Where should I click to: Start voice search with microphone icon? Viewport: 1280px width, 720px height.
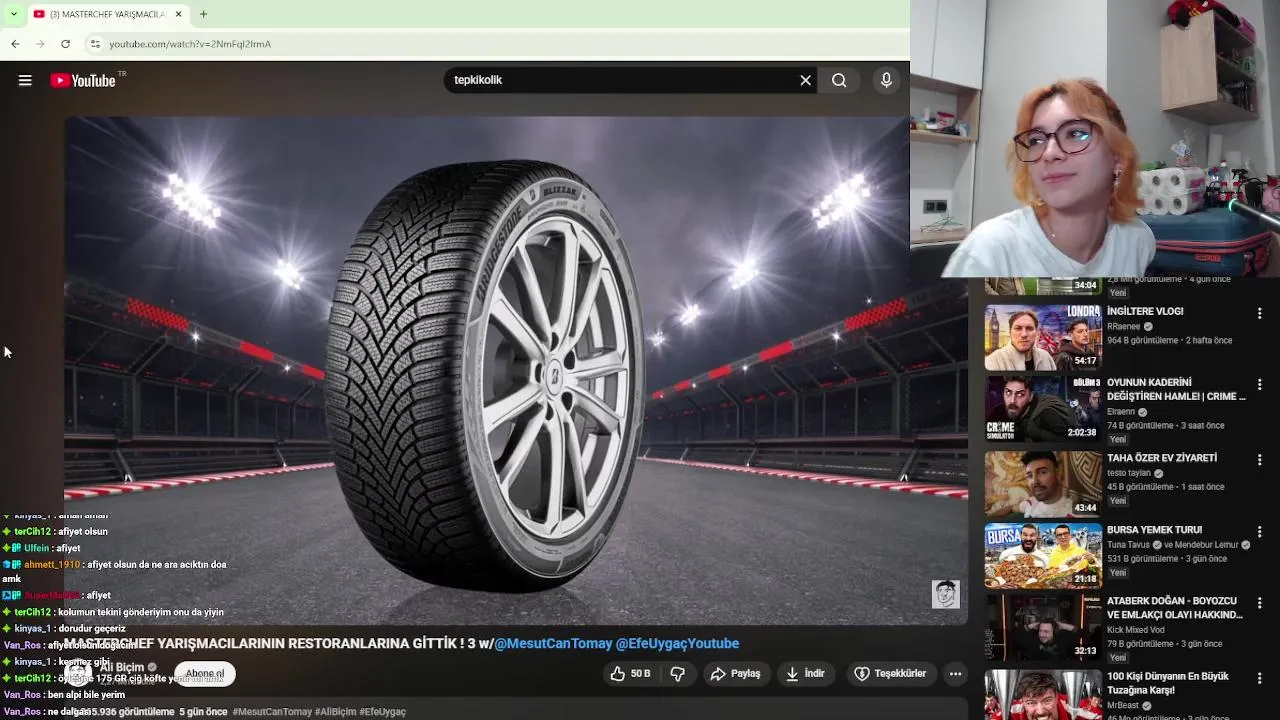click(x=886, y=80)
